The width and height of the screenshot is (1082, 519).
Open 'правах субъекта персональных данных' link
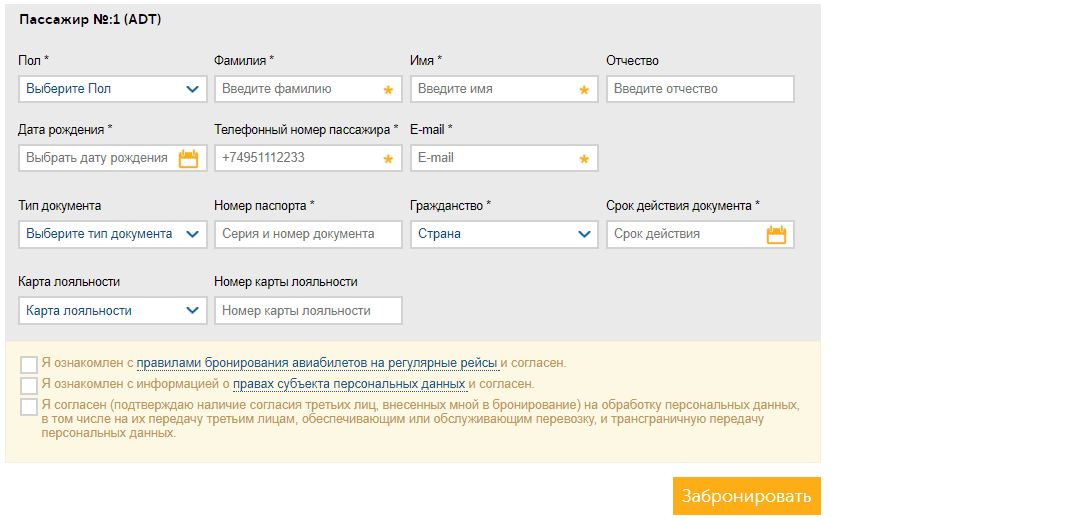point(350,384)
